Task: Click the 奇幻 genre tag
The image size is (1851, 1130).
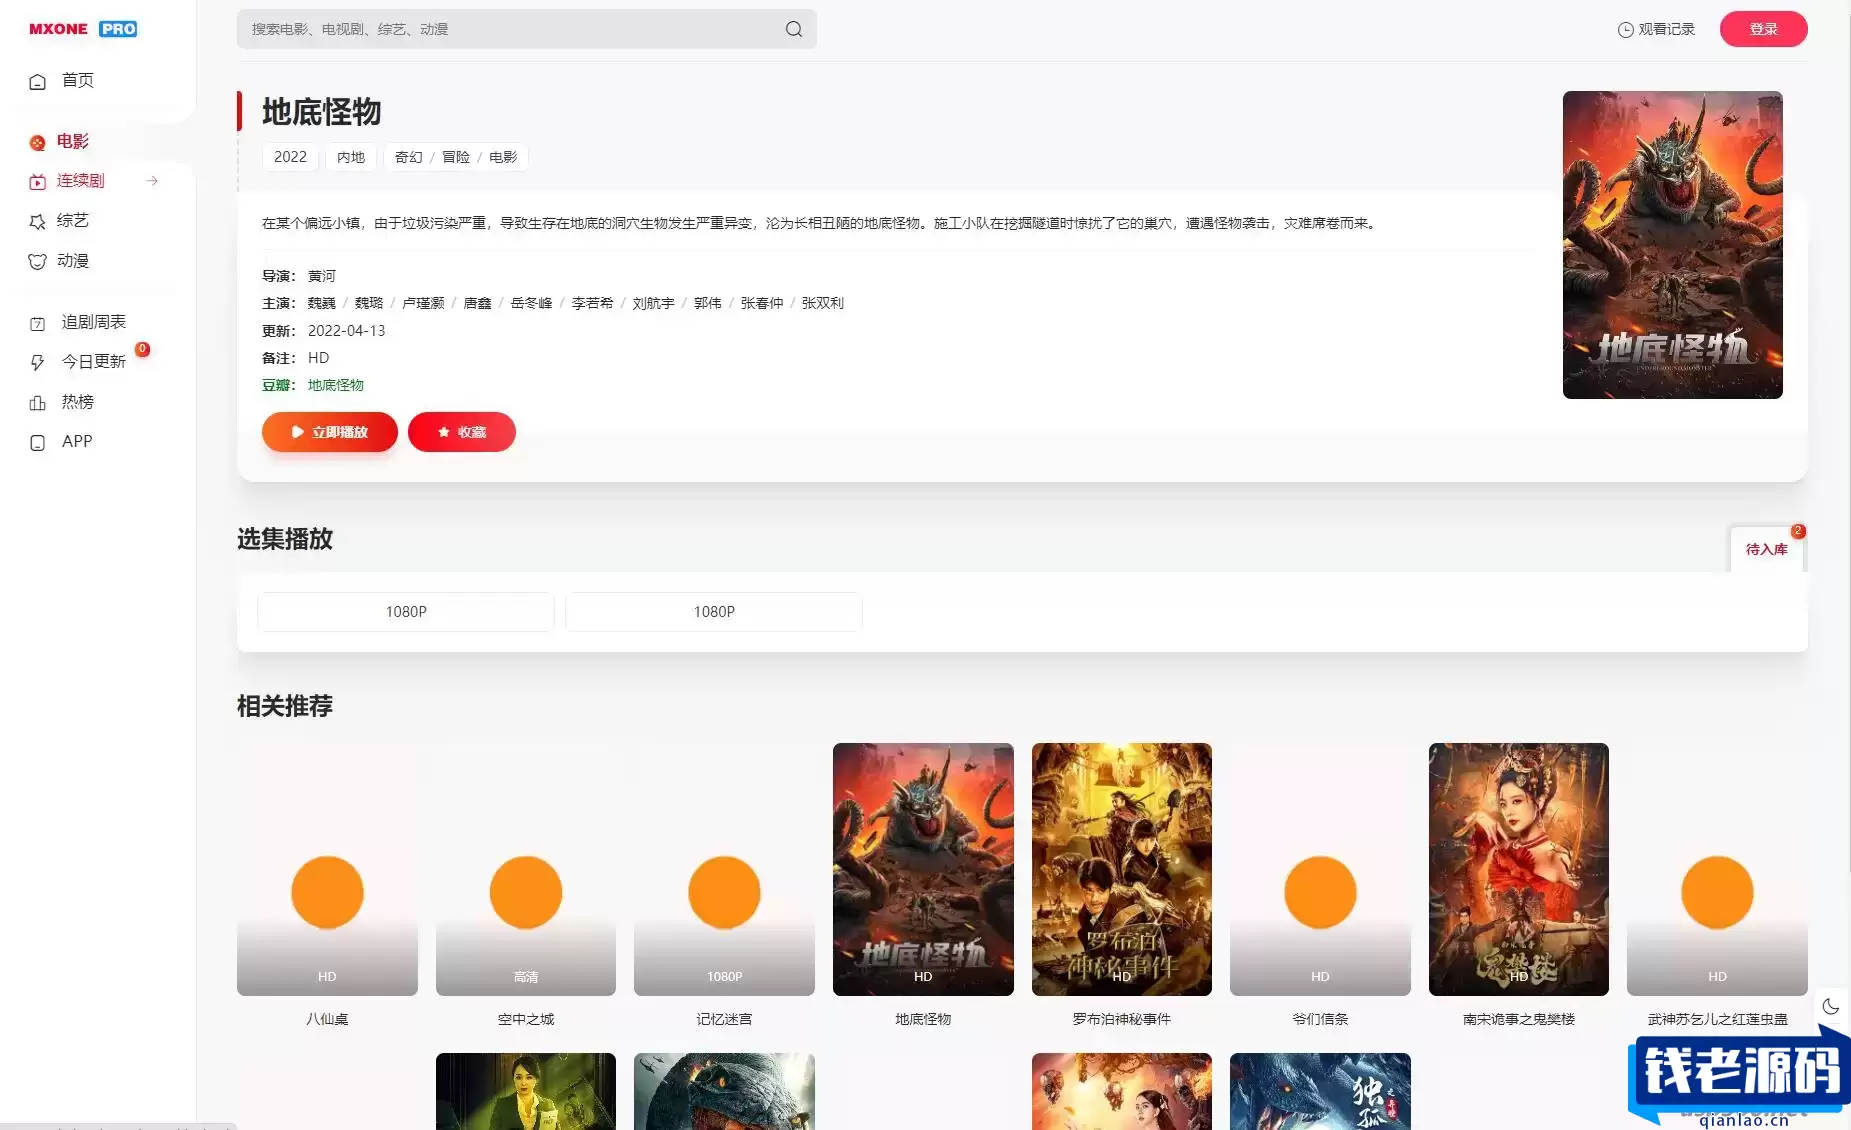Action: click(408, 157)
